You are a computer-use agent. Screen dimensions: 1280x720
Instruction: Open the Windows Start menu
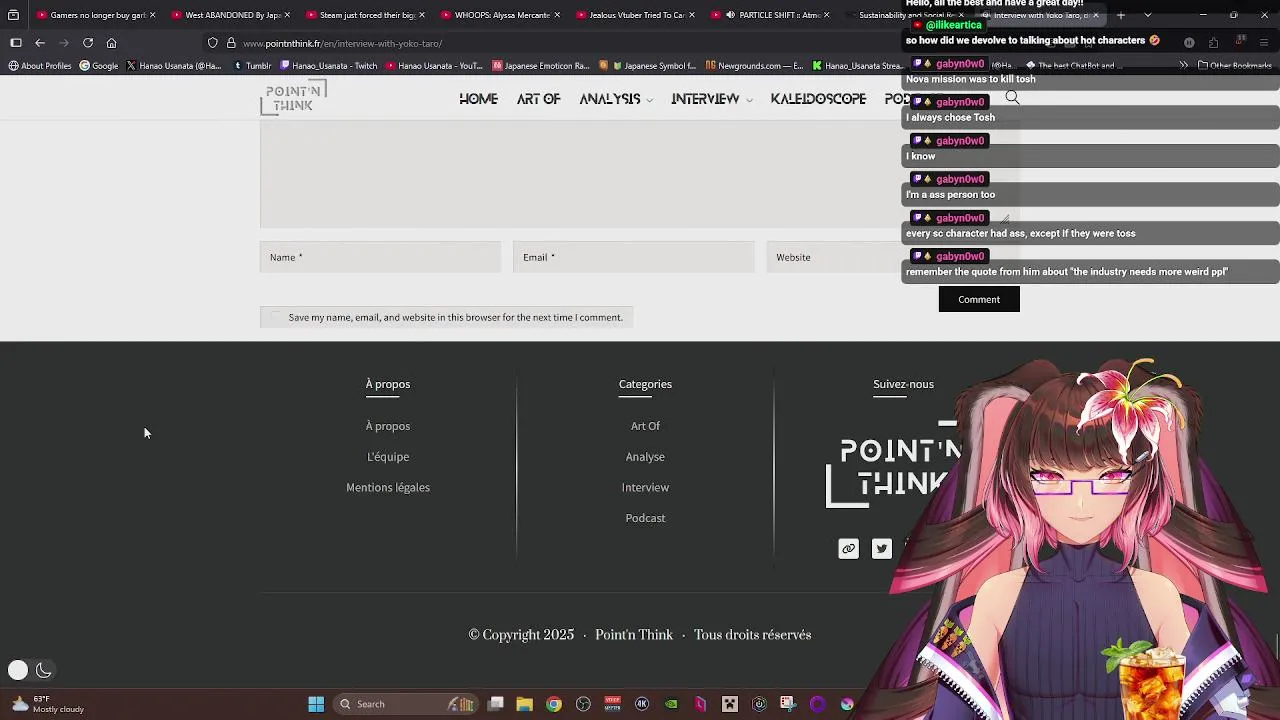pyautogui.click(x=316, y=704)
